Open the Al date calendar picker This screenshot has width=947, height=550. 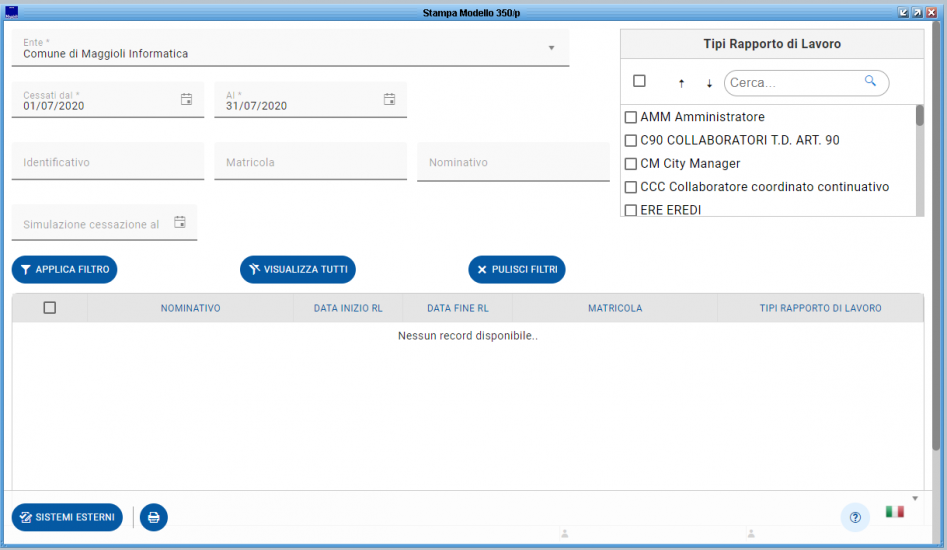click(x=390, y=100)
